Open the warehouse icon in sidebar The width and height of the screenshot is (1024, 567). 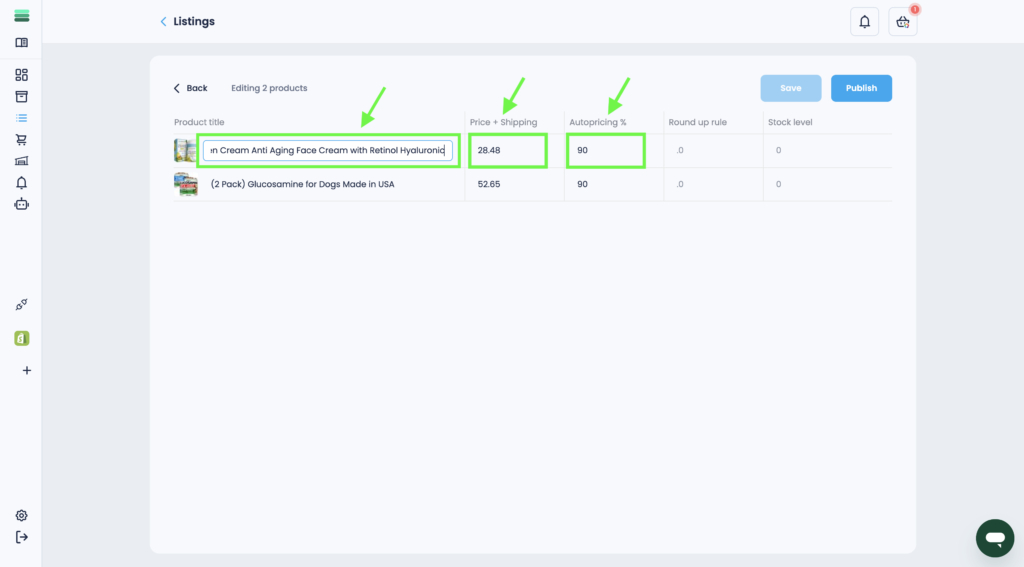(21, 161)
